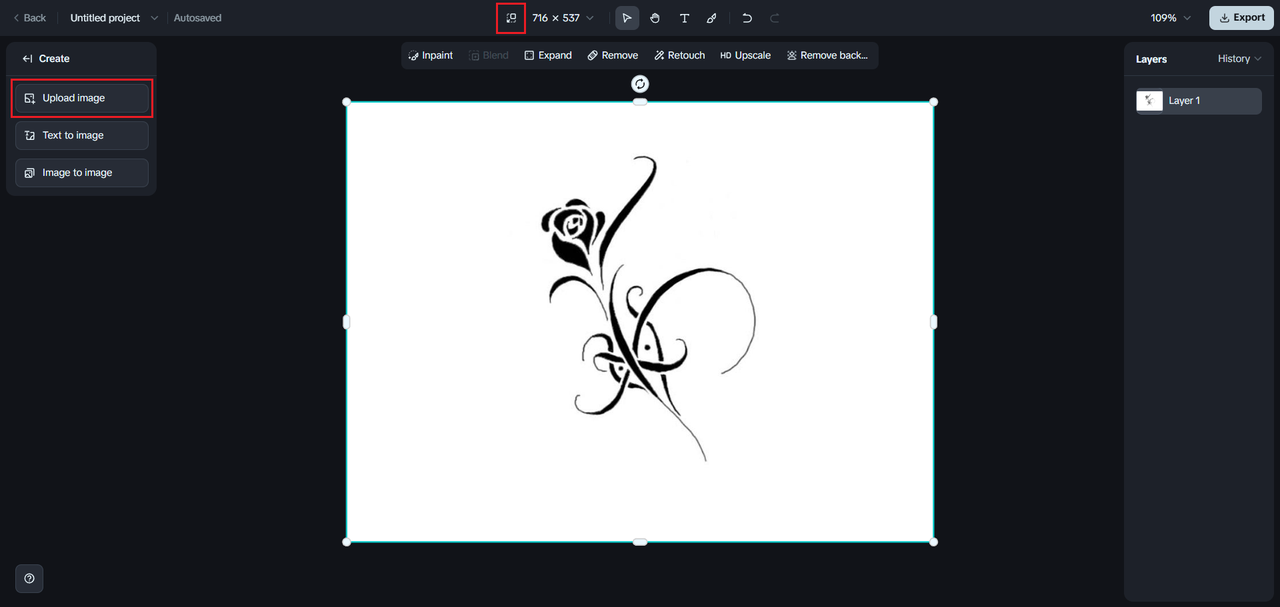Click the Text to image icon
The width and height of the screenshot is (1280, 607).
30,135
